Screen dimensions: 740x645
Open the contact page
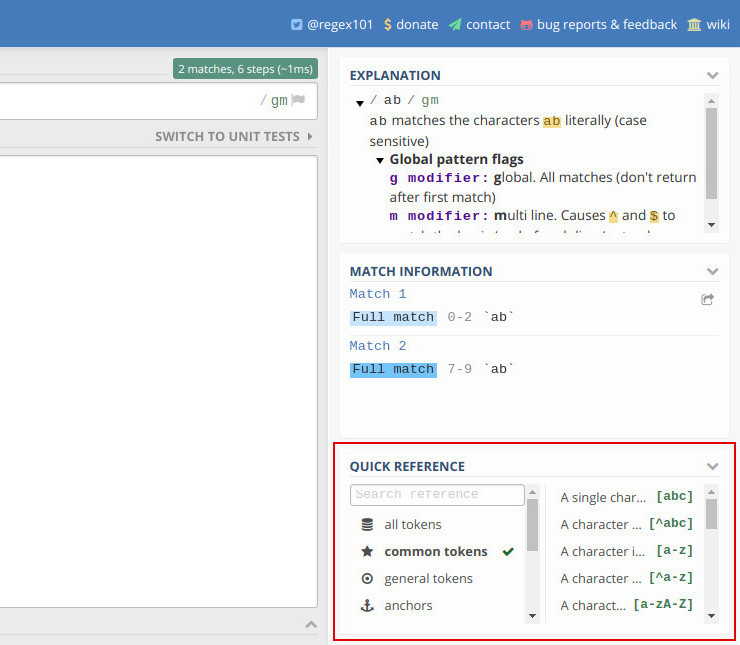pyautogui.click(x=479, y=24)
